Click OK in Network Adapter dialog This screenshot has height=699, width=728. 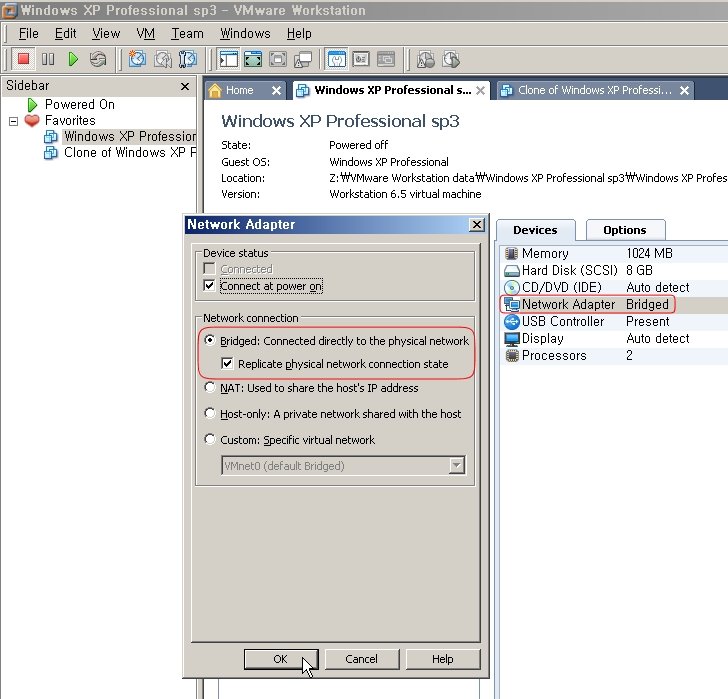click(281, 659)
